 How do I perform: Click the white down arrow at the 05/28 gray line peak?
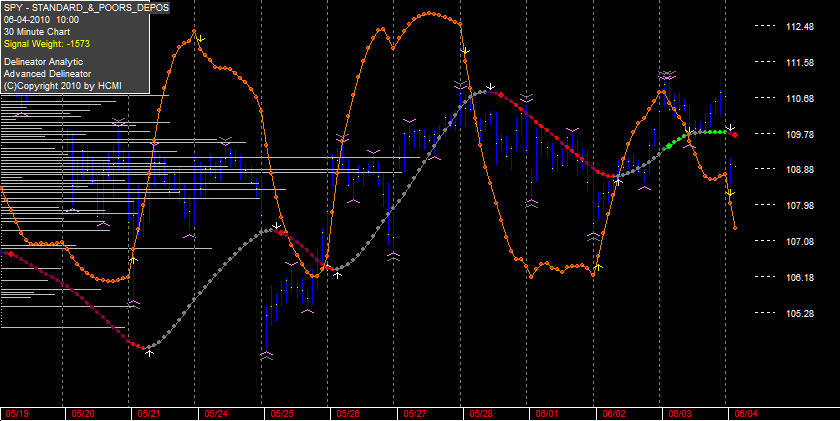(x=490, y=86)
